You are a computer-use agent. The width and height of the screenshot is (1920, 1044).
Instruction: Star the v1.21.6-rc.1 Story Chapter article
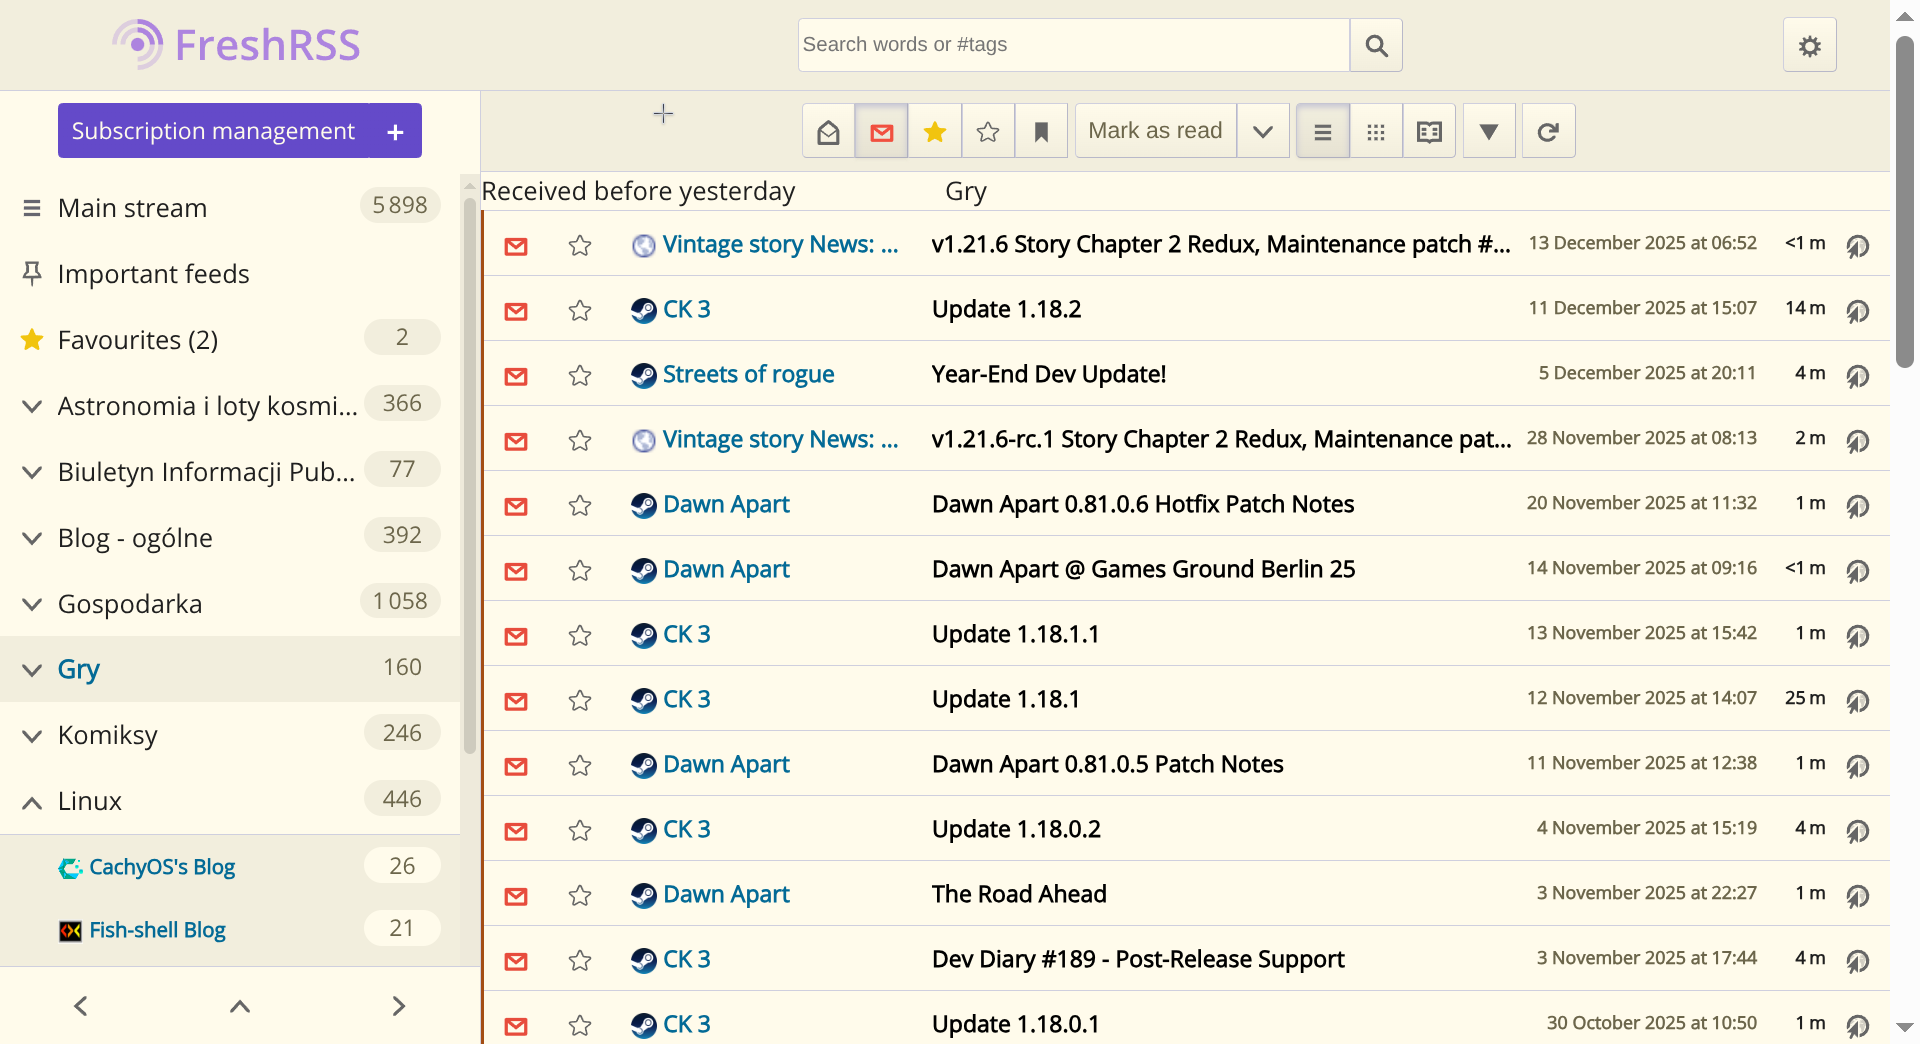coord(580,440)
